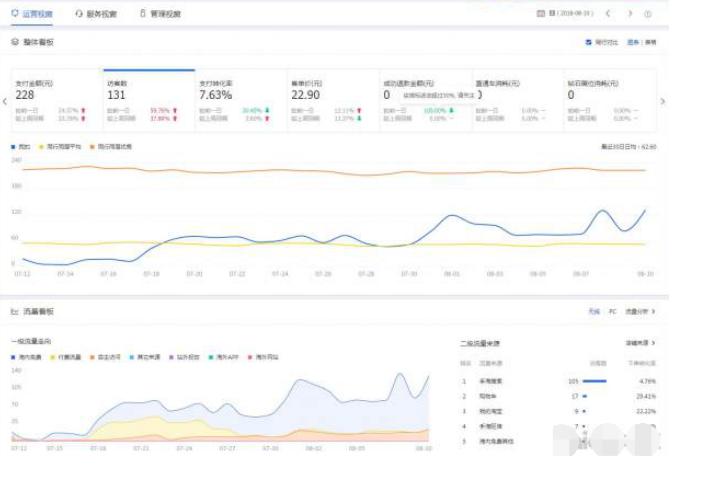This screenshot has height=479, width=705.
Task: Open the 流量分析 link
Action: click(x=640, y=312)
